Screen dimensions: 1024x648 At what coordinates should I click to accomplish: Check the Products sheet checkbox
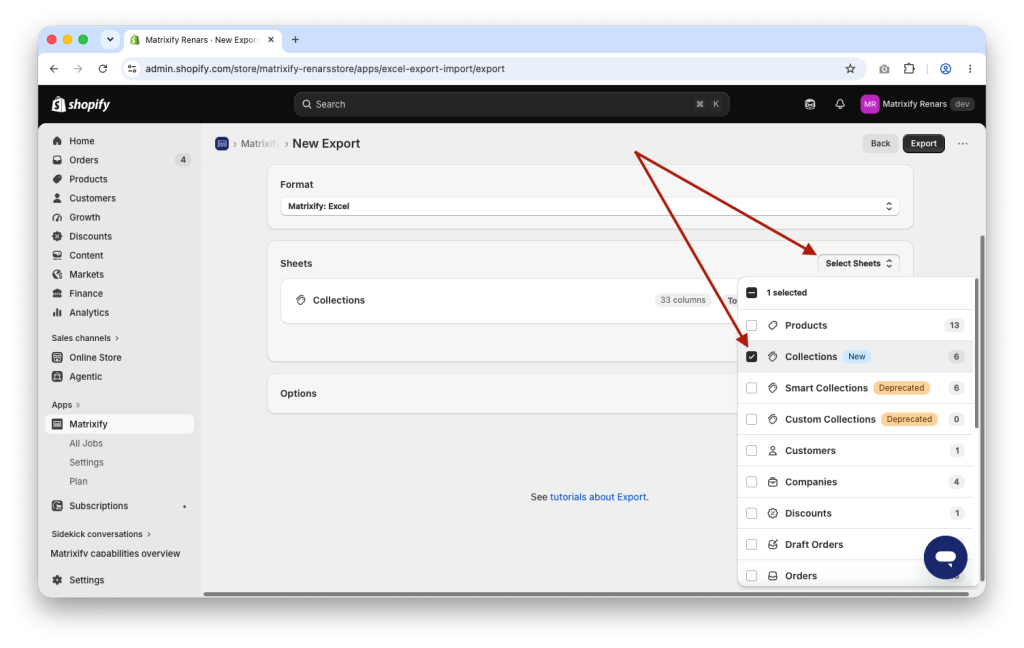(x=752, y=325)
